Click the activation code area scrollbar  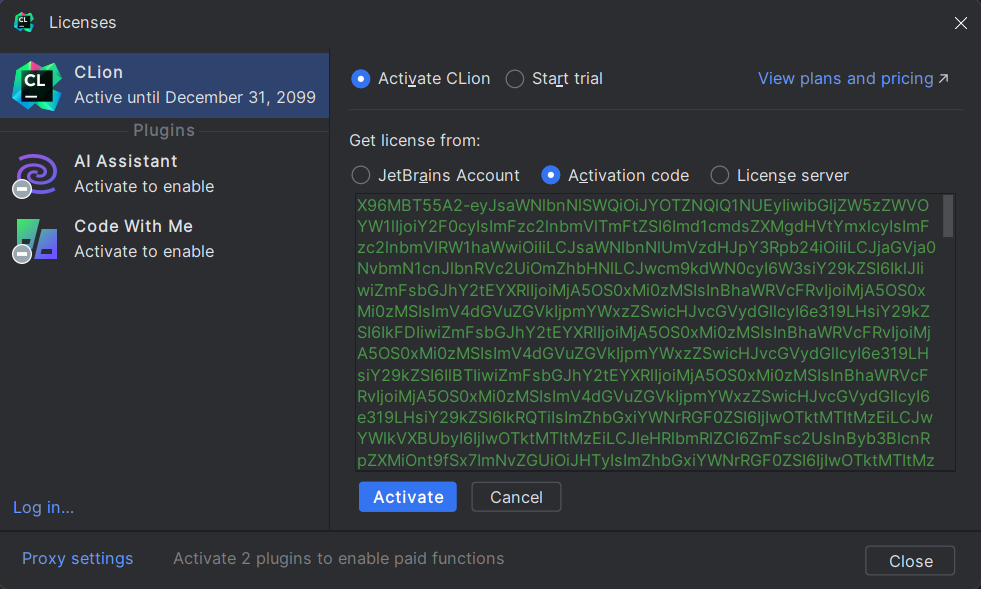[948, 216]
